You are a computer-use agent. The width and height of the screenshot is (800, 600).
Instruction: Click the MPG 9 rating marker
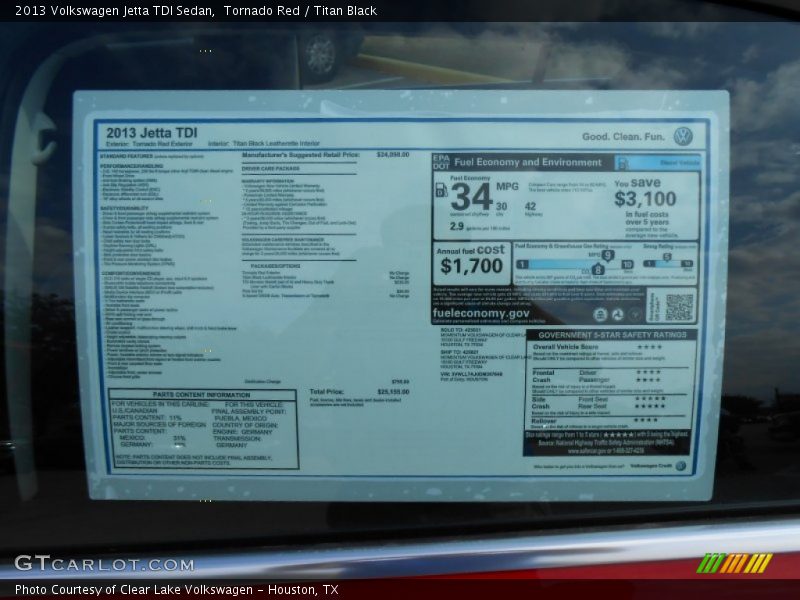pos(607,255)
